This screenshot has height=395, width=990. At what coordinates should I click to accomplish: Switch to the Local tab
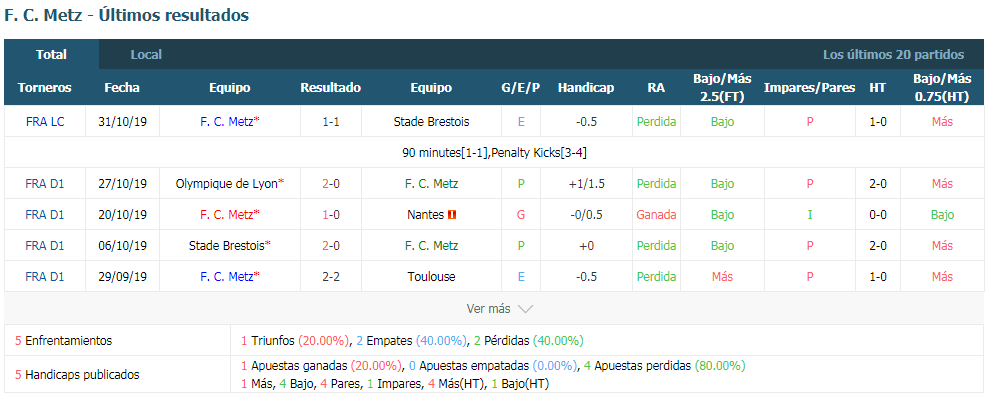pyautogui.click(x=146, y=54)
